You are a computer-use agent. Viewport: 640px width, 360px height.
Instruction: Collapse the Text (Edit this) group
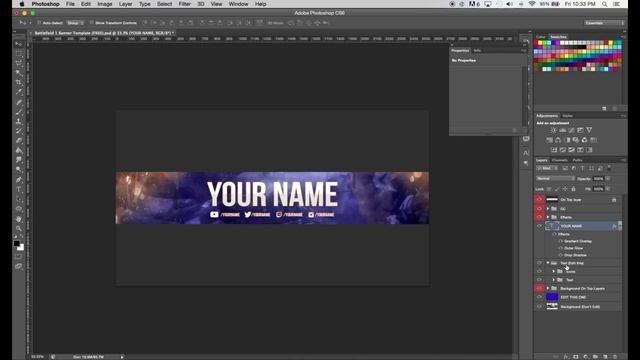click(x=548, y=263)
